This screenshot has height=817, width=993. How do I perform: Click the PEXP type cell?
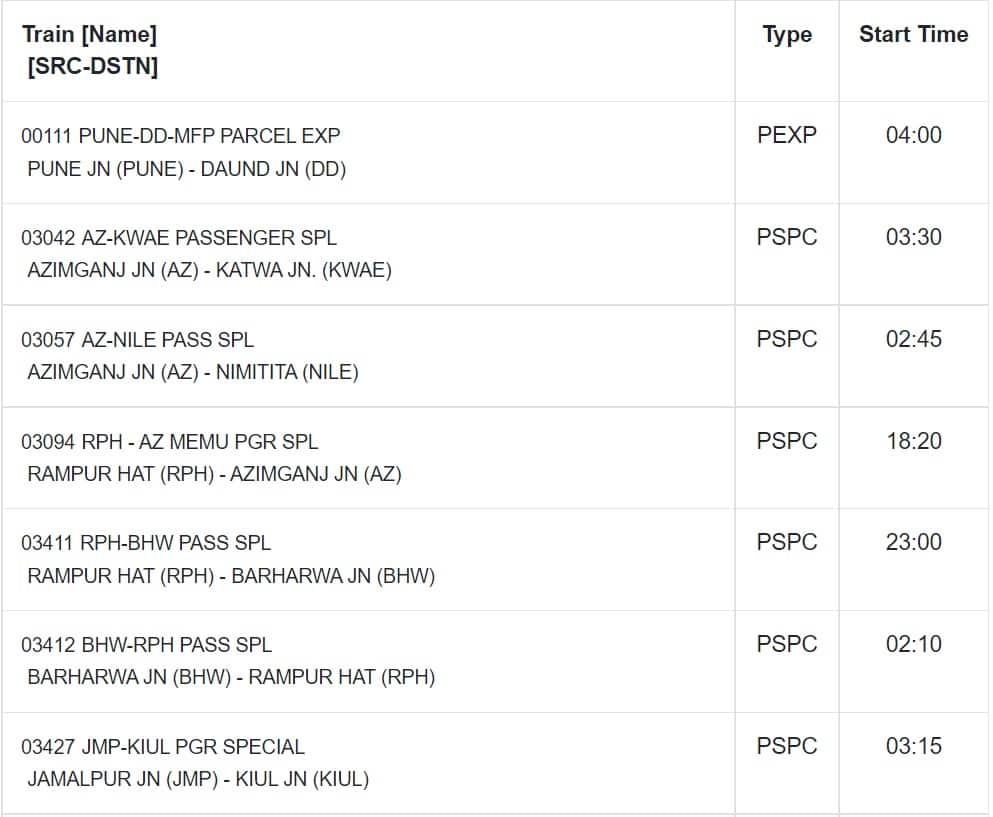787,135
